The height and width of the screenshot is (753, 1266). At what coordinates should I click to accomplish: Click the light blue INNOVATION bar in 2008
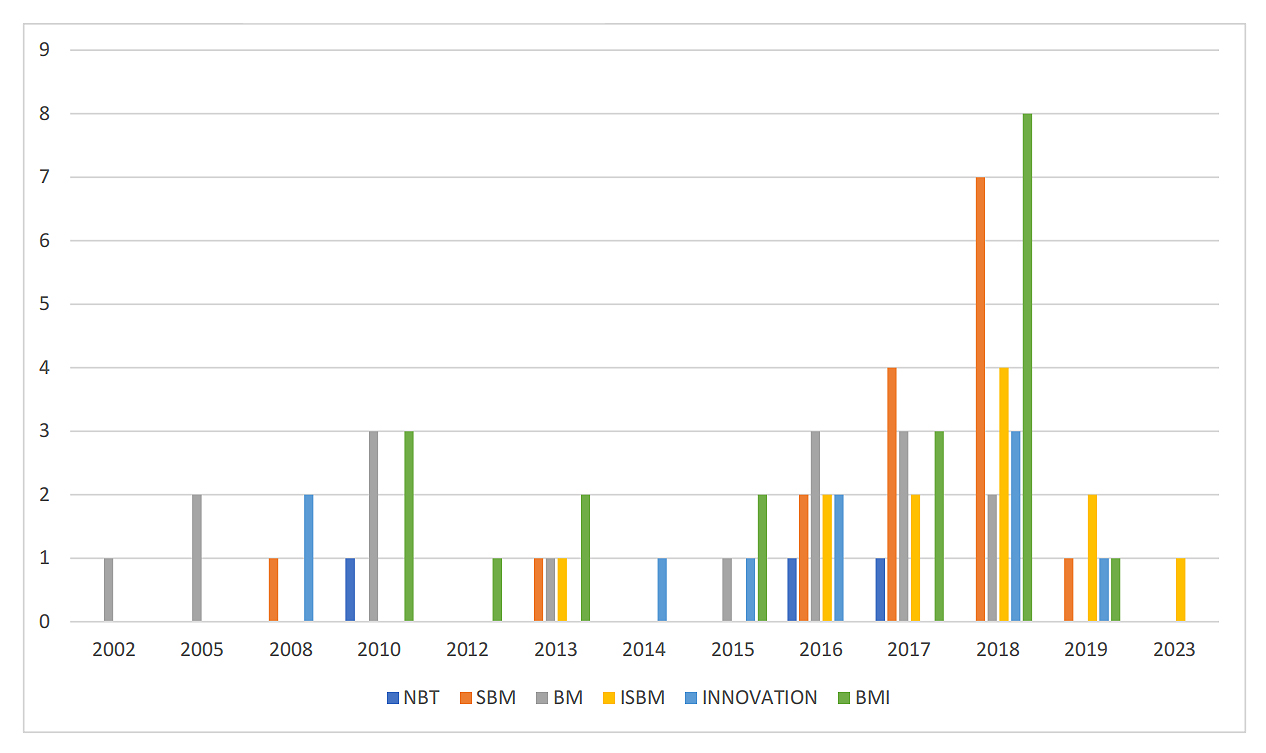[x=309, y=558]
